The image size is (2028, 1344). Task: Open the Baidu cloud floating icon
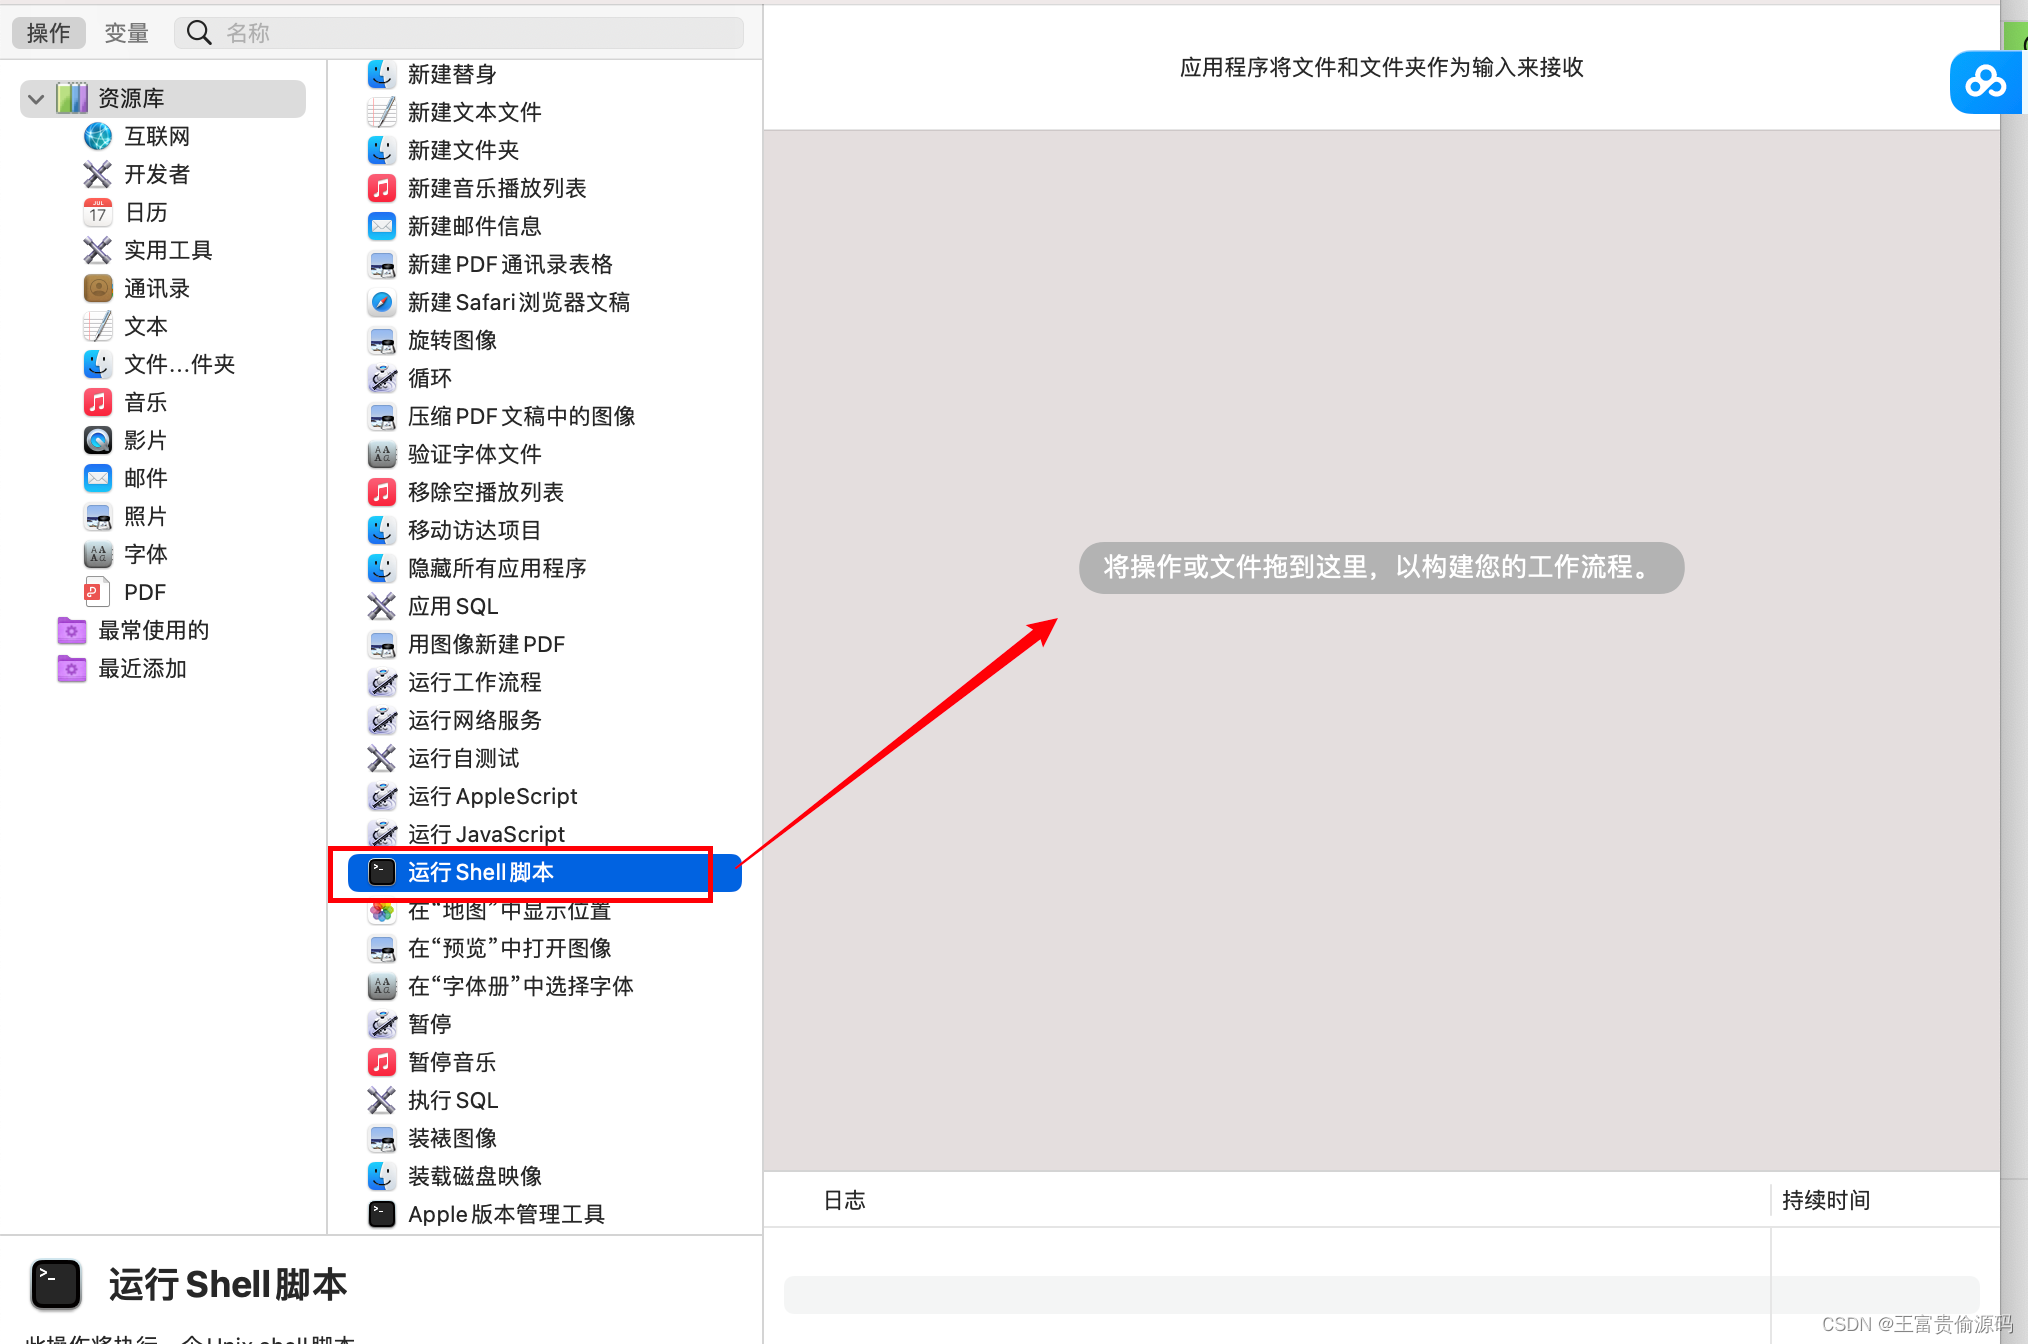pyautogui.click(x=1987, y=82)
